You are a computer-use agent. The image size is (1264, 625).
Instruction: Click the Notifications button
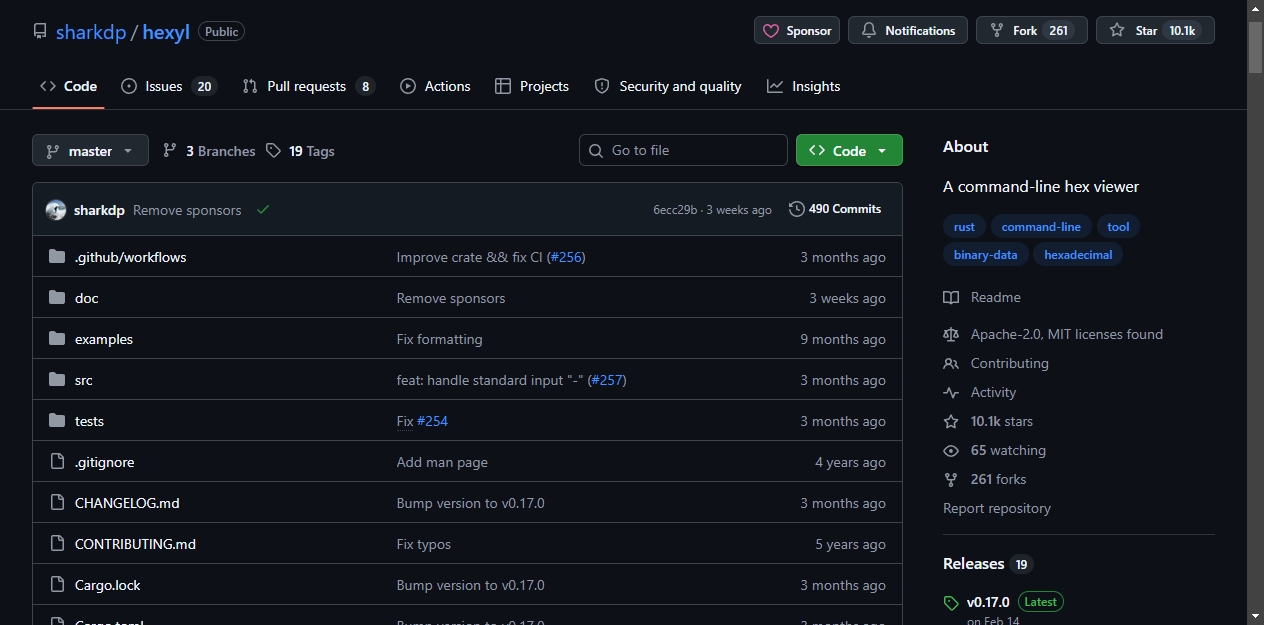[x=908, y=30]
